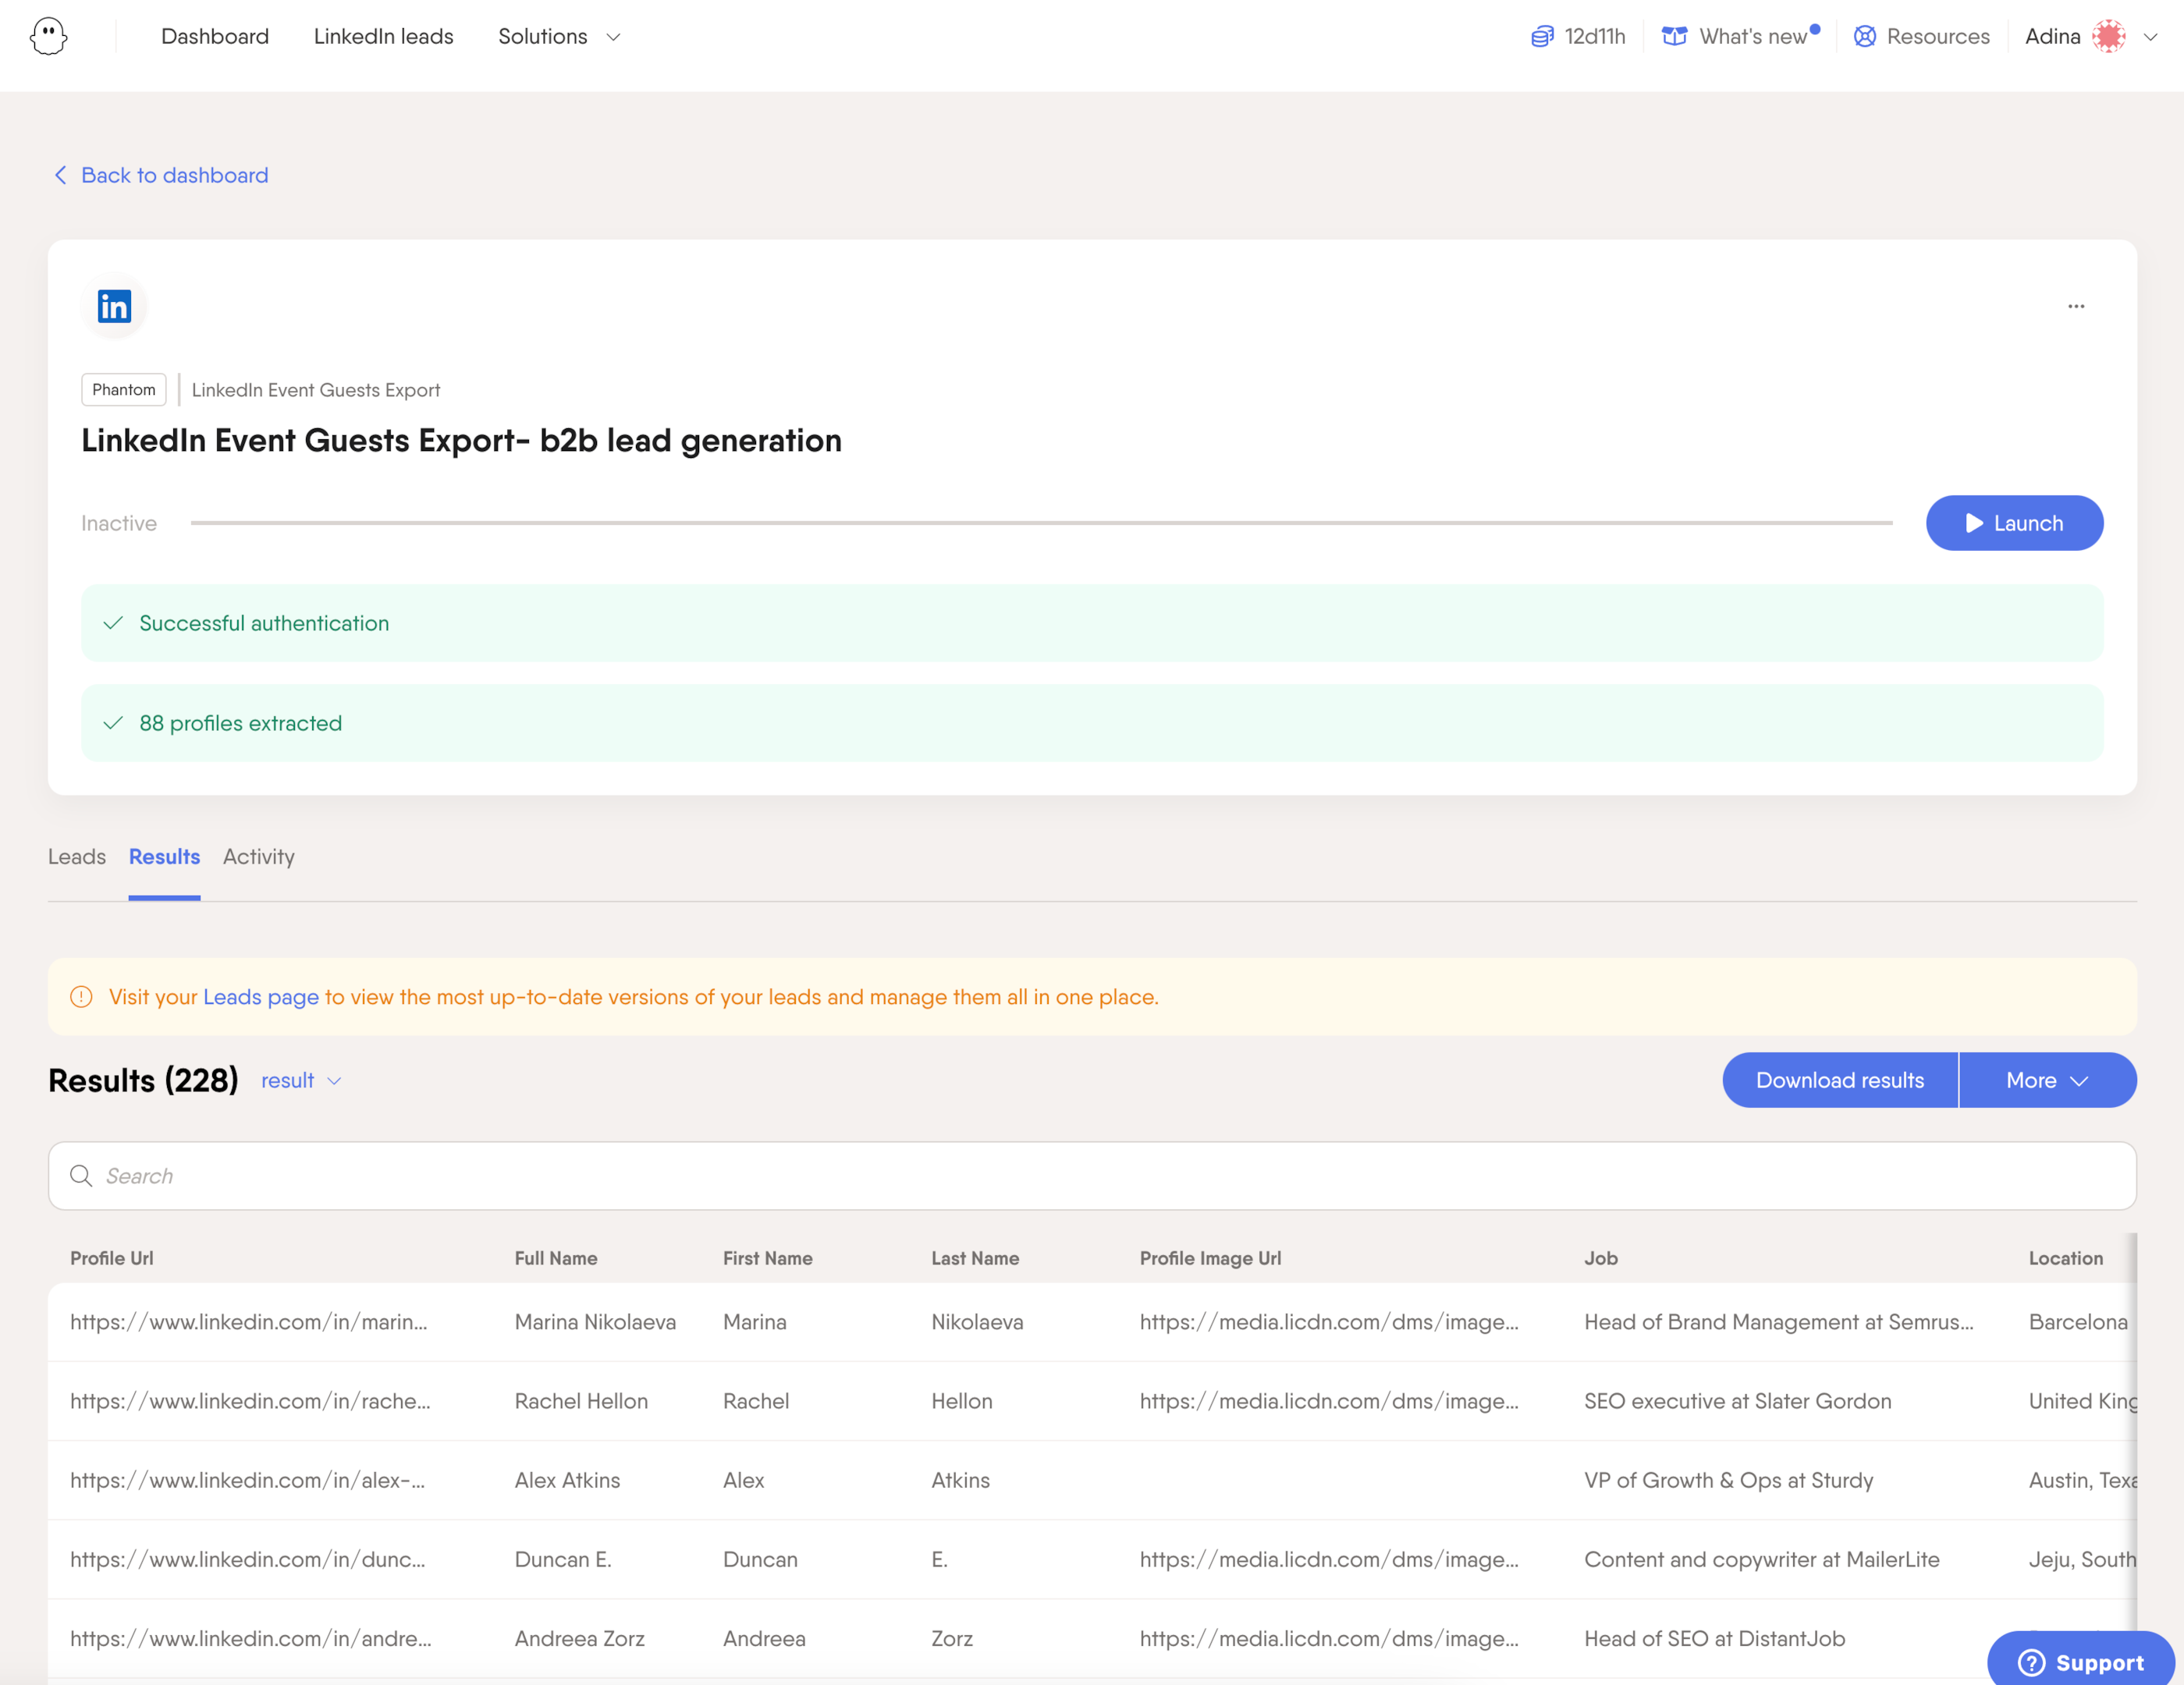This screenshot has height=1685, width=2184.
Task: Click Alex Atkins' profile URL cell
Action: coord(247,1480)
